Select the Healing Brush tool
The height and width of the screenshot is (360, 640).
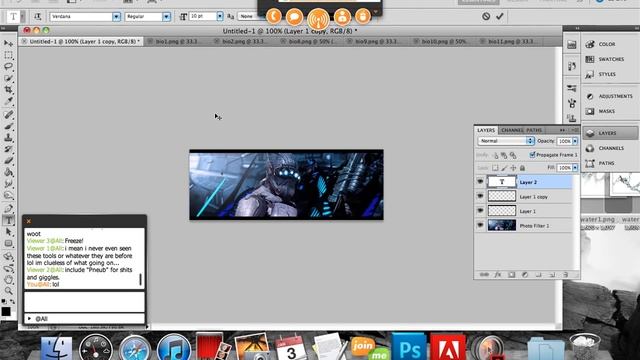9,115
